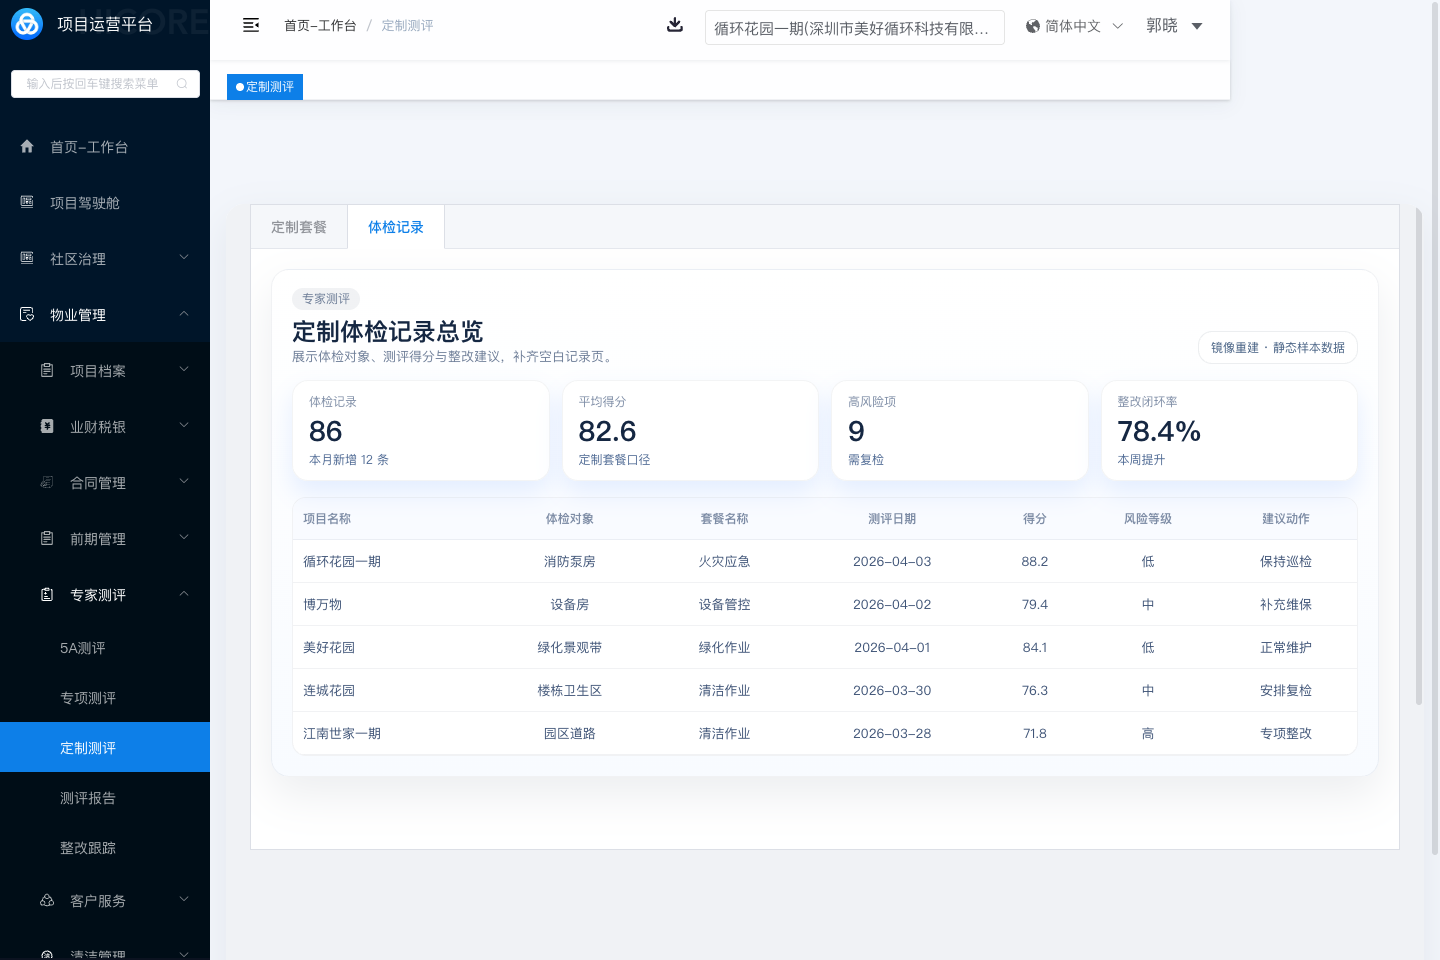Click the 物业管理 menu icon
Image resolution: width=1440 pixels, height=960 pixels.
[27, 314]
